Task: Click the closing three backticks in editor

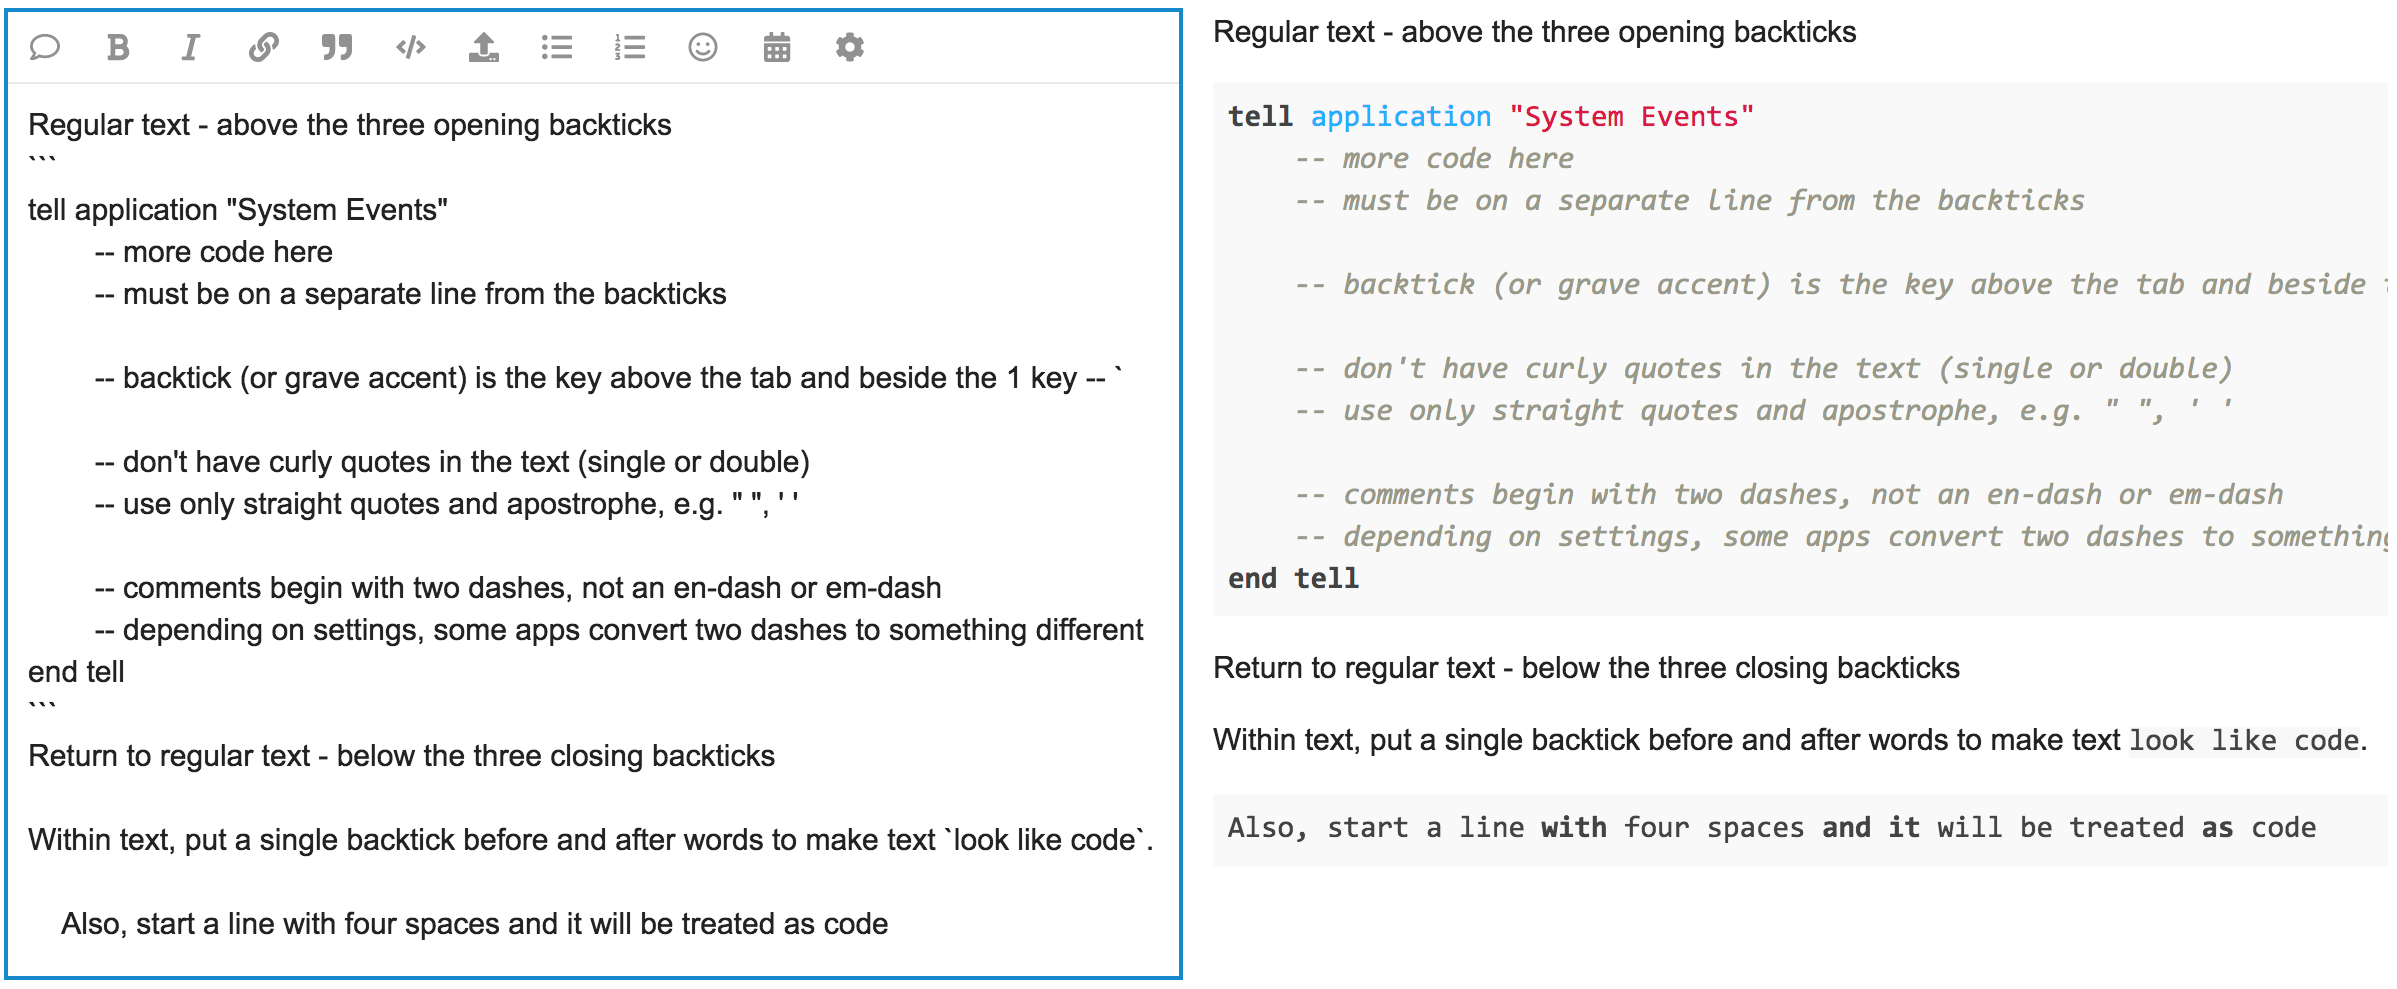Action: pos(42,707)
